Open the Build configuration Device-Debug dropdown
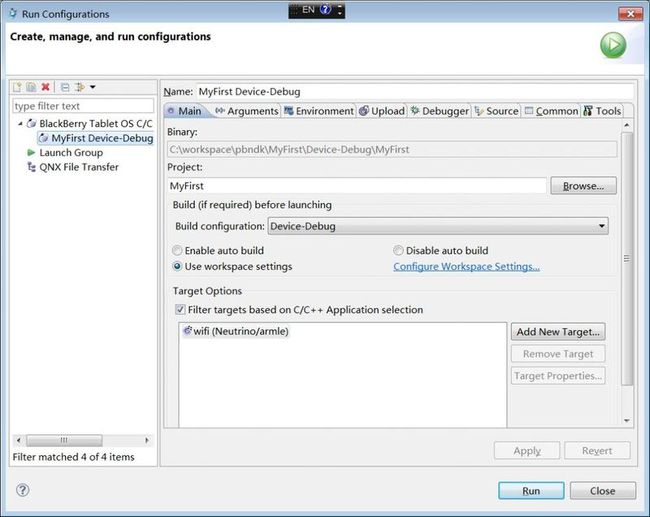Screen dimensions: 650x517 [438, 226]
